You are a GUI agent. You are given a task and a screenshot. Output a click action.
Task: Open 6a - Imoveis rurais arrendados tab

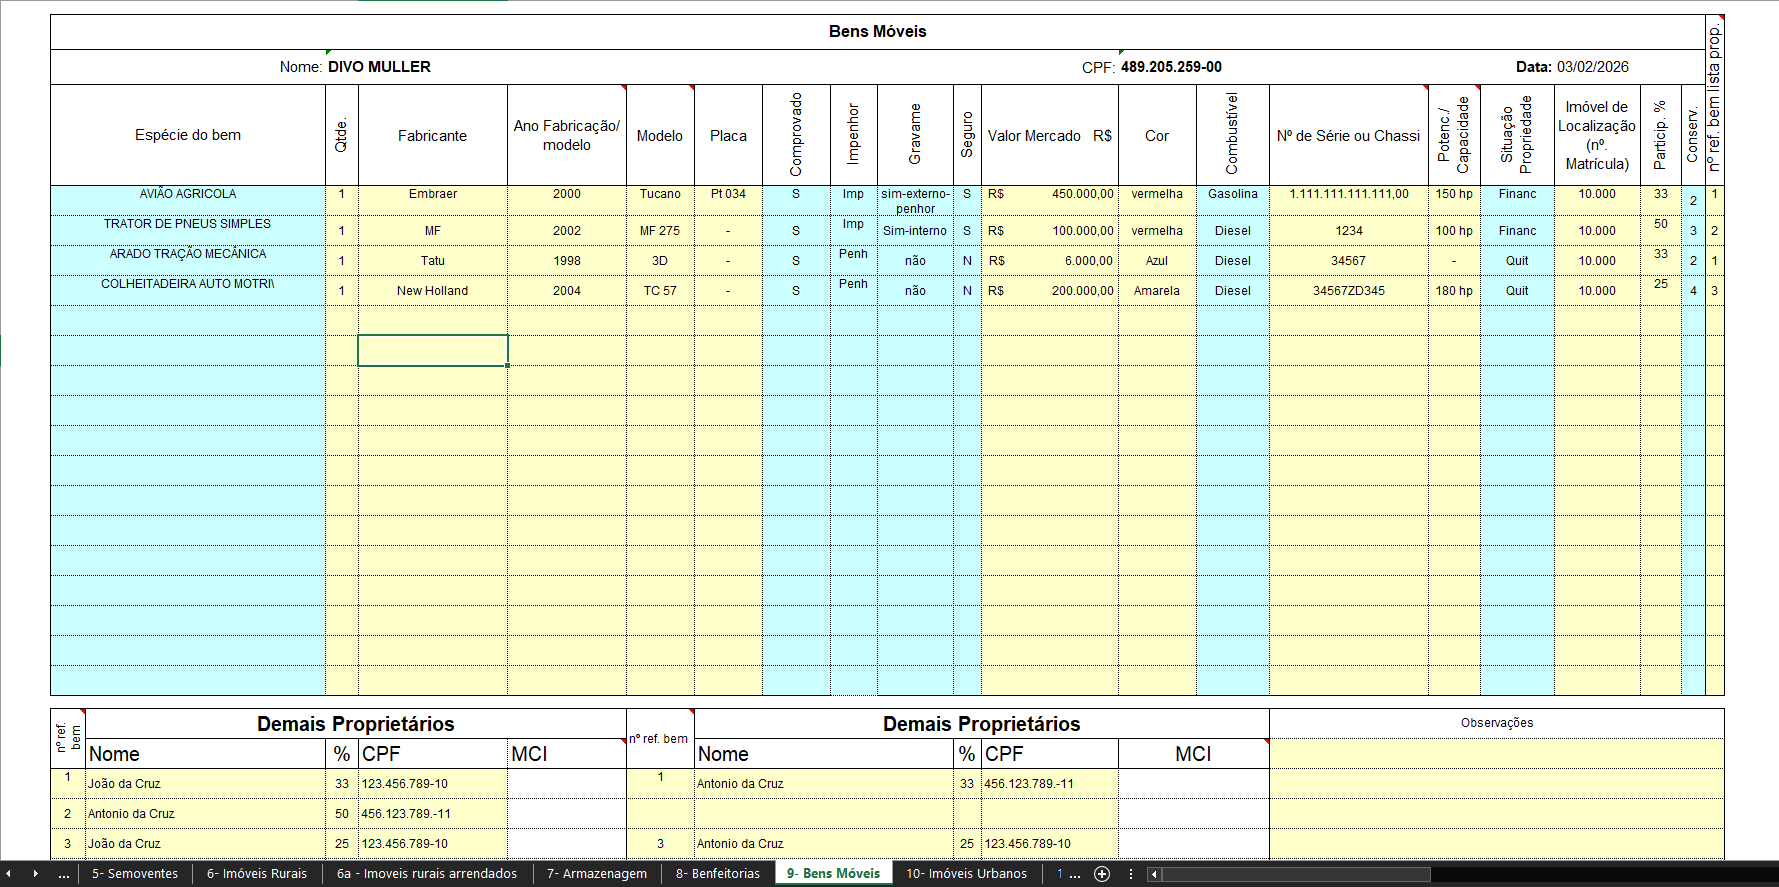[427, 874]
